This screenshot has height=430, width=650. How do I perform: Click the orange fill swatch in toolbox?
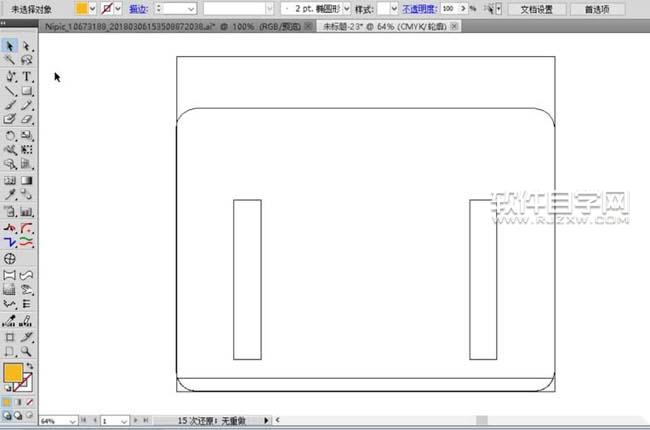coord(13,372)
